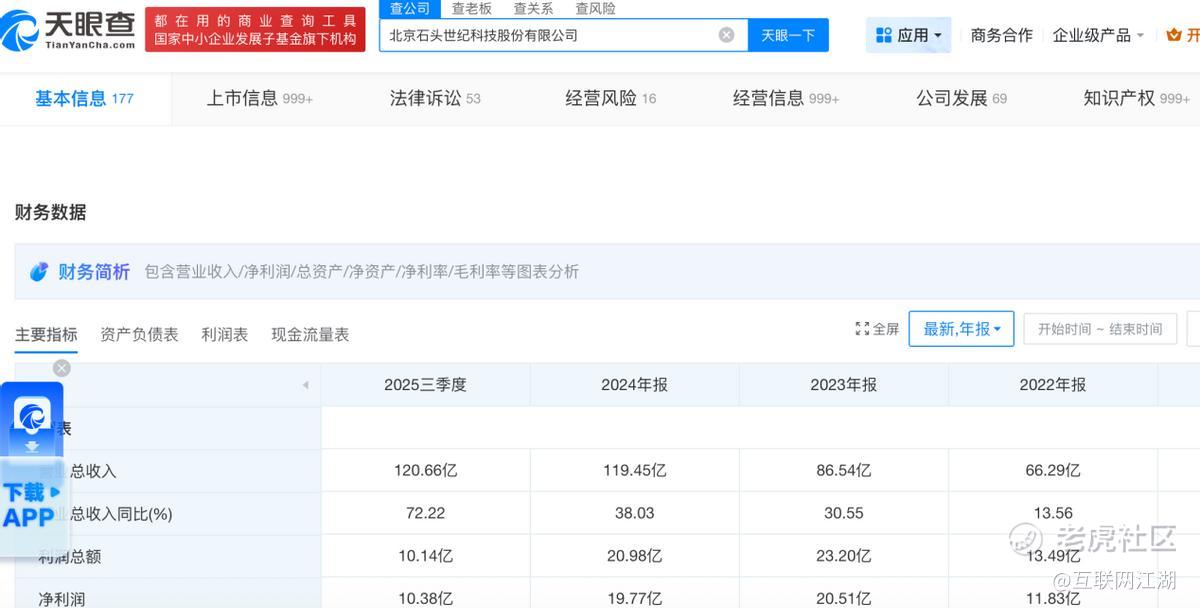Open the 商务合作 link
The width and height of the screenshot is (1200, 608).
pyautogui.click(x=1002, y=35)
